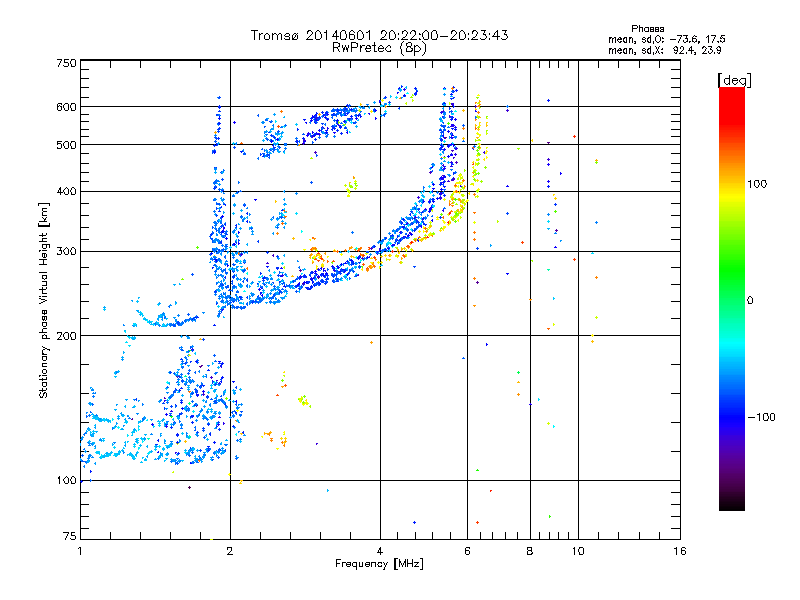Click the colorbar tick label '0'
800x600 pixels.
click(x=750, y=300)
